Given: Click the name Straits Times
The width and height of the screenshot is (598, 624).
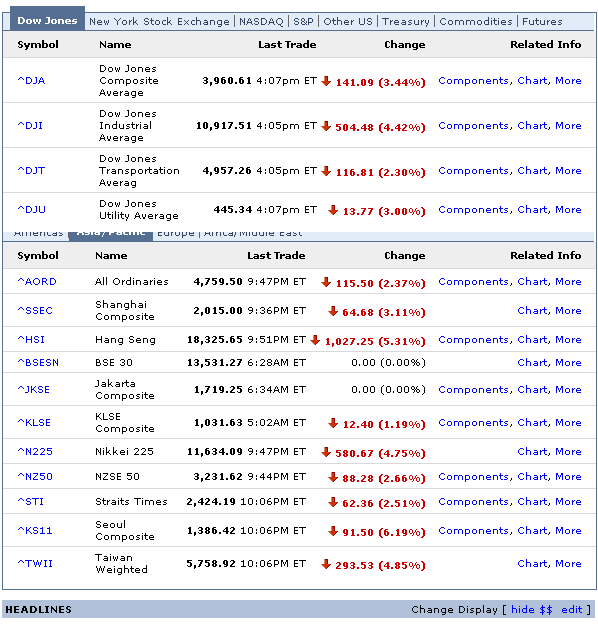Looking at the screenshot, I should tap(131, 502).
